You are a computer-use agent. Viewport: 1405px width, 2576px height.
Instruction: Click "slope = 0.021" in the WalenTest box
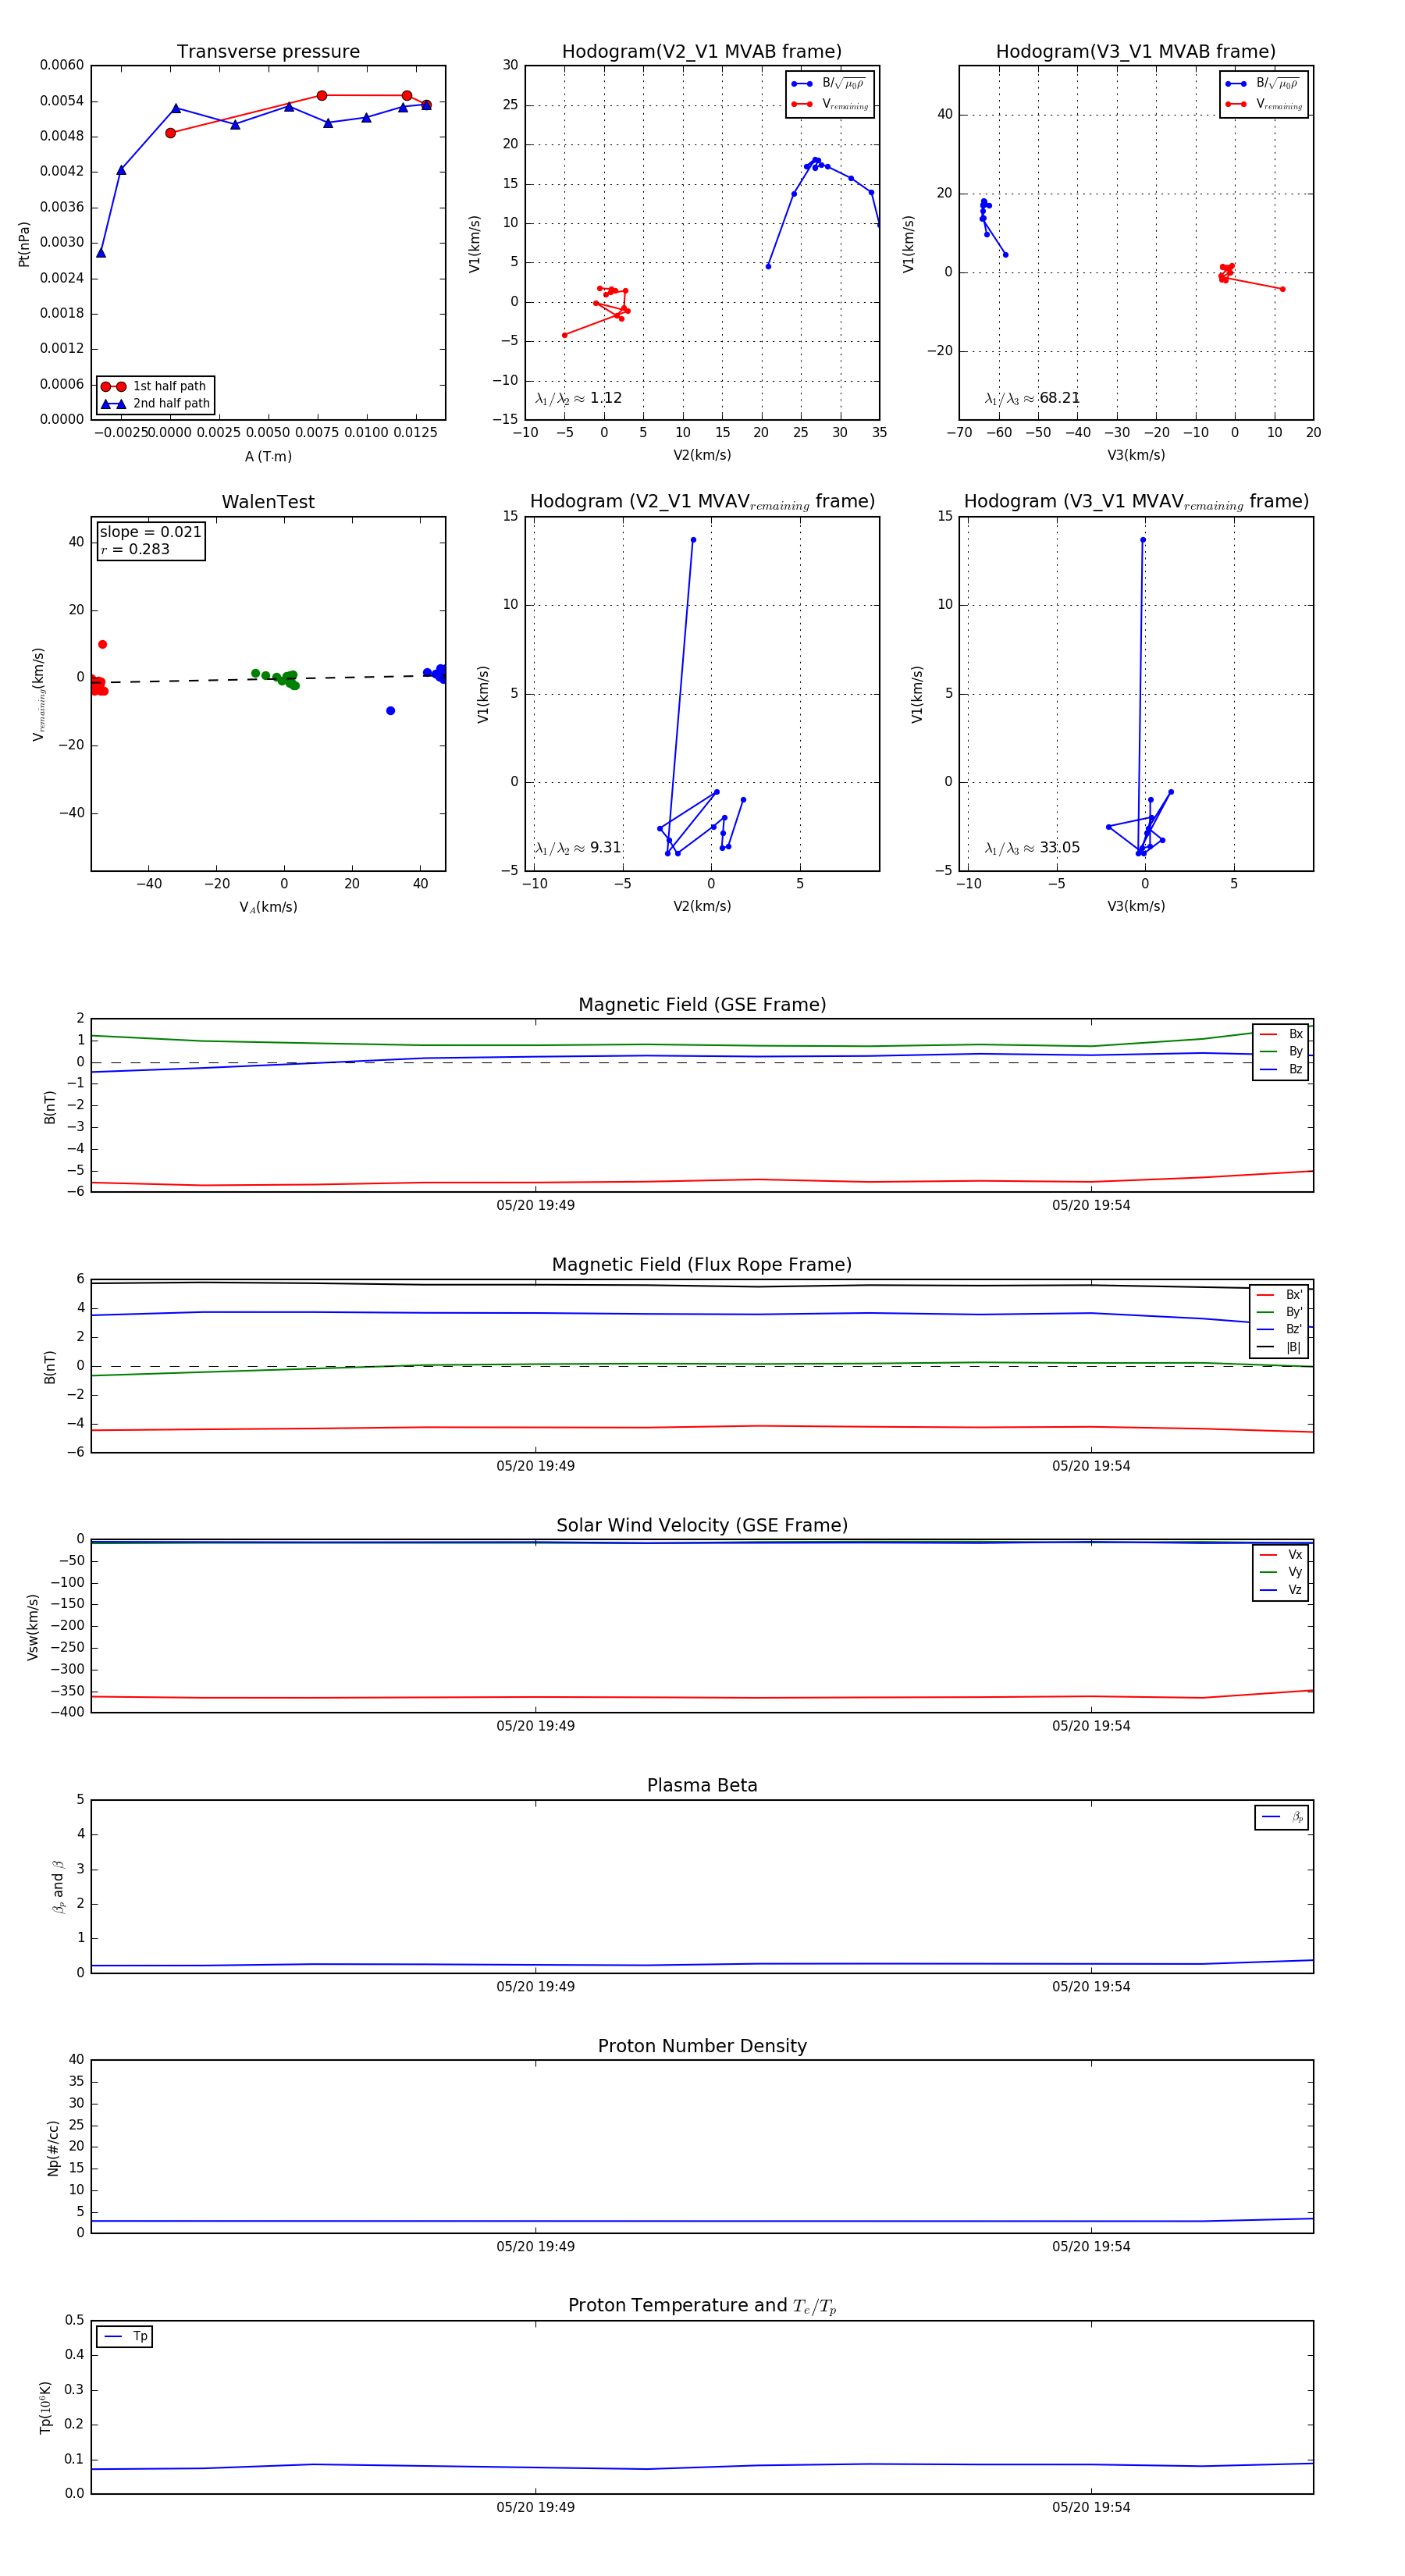coord(150,532)
